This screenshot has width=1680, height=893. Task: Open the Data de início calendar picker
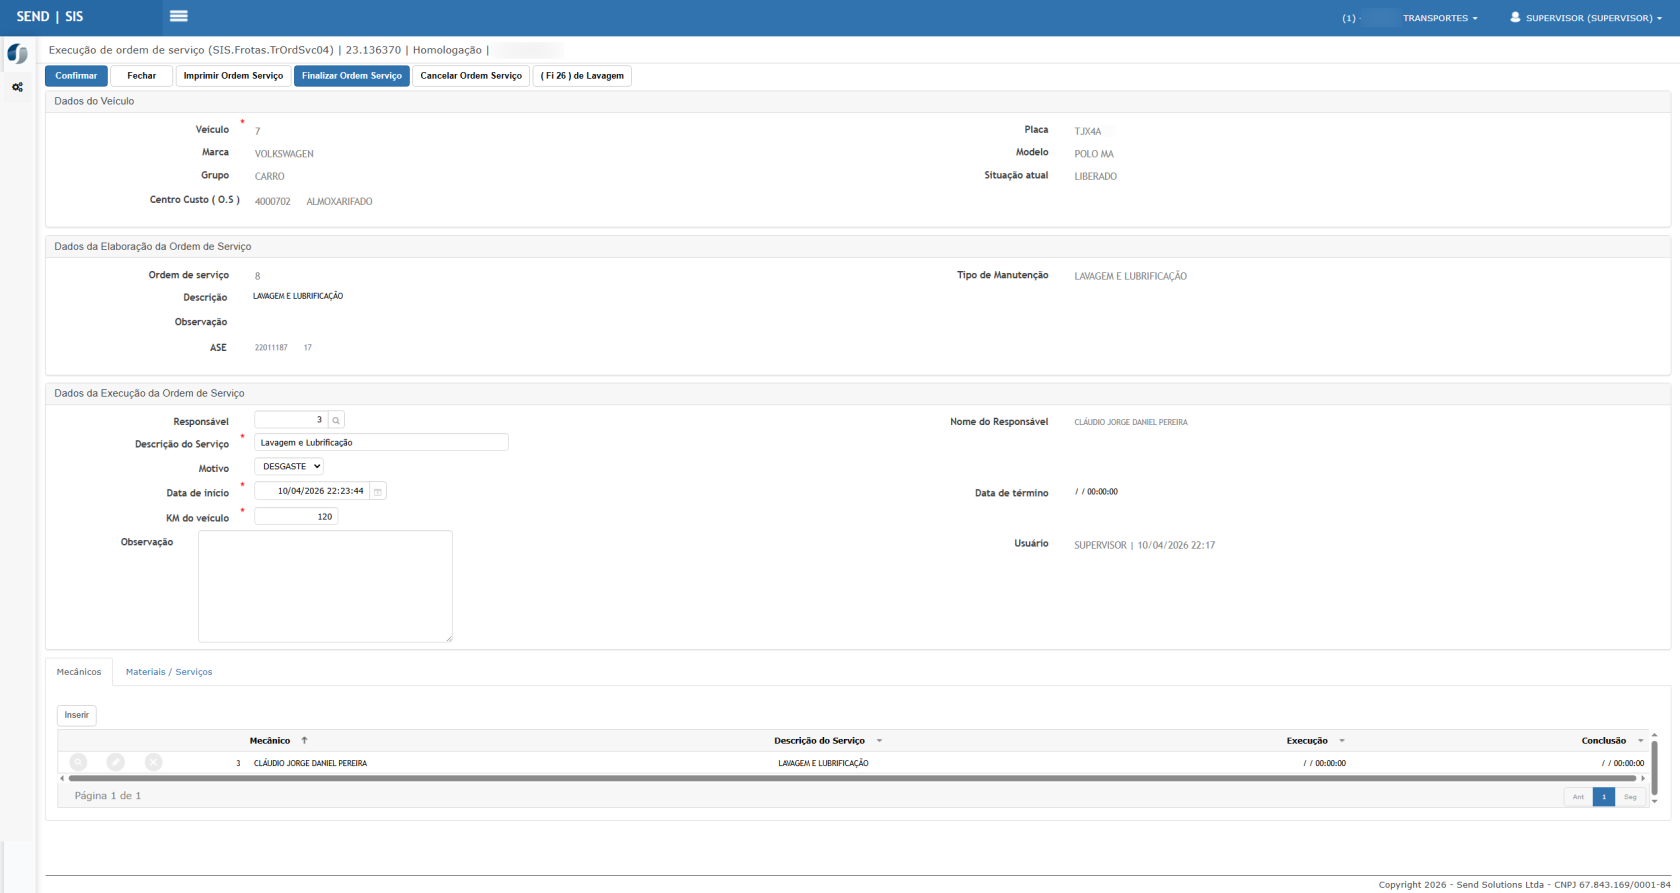378,491
